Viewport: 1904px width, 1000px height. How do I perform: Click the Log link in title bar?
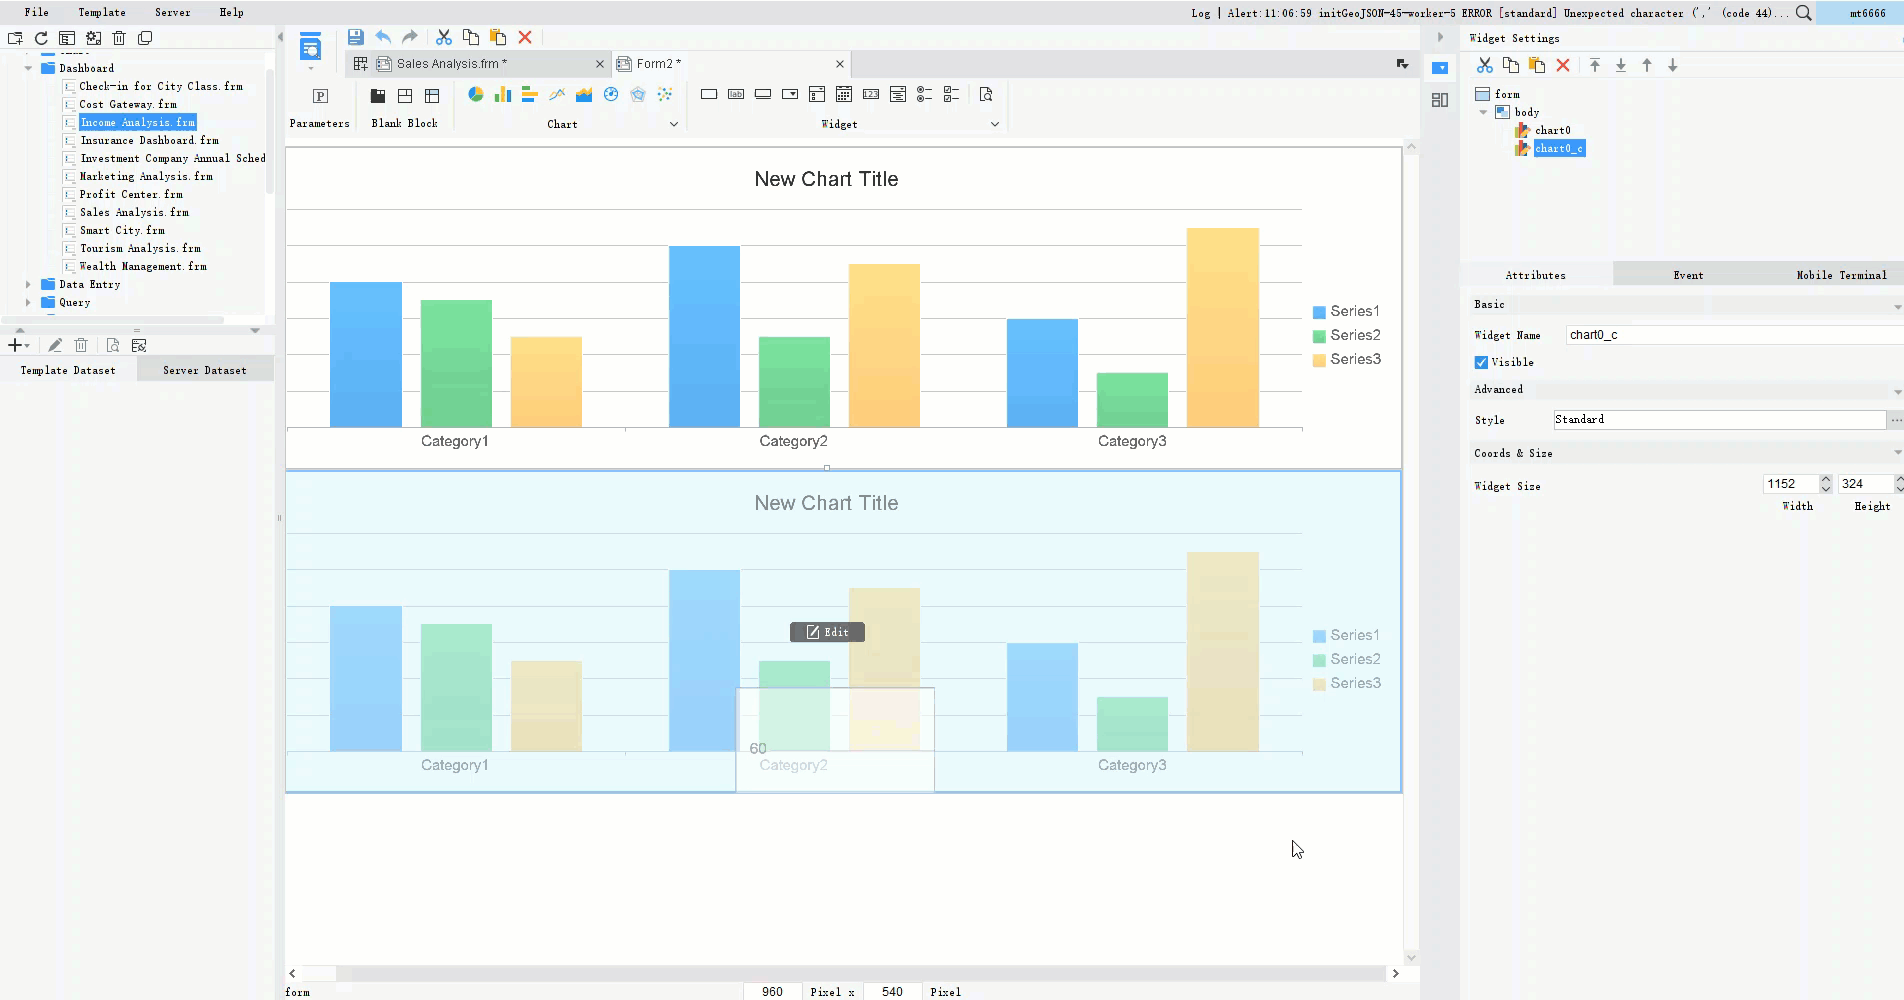point(1200,13)
